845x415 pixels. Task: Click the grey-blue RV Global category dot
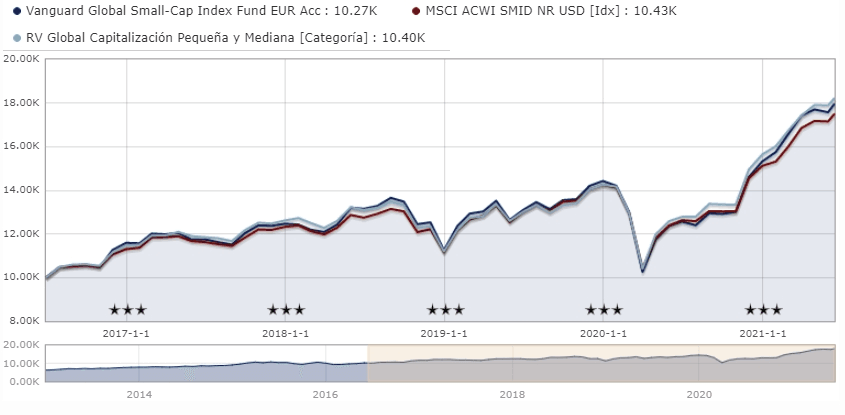[17, 38]
